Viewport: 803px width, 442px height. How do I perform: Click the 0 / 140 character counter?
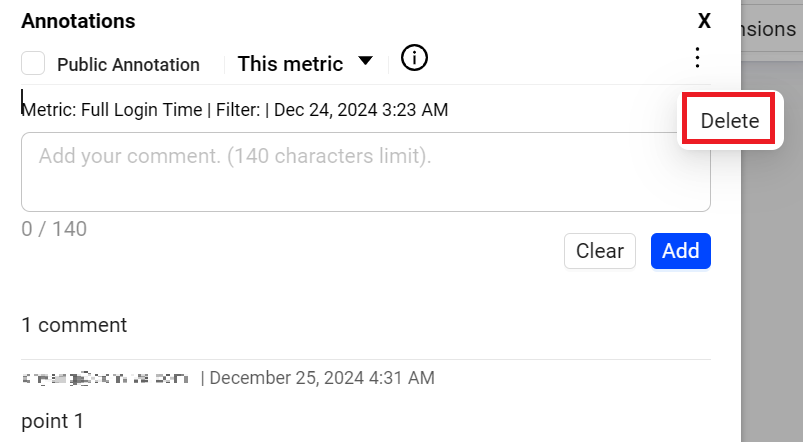[54, 229]
